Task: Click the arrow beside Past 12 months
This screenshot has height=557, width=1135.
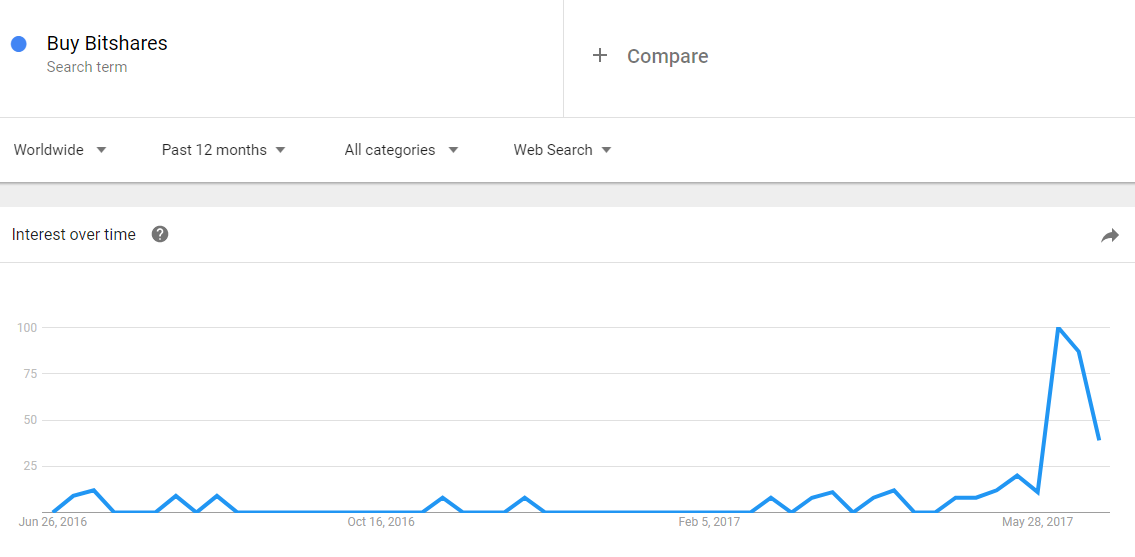Action: point(281,150)
